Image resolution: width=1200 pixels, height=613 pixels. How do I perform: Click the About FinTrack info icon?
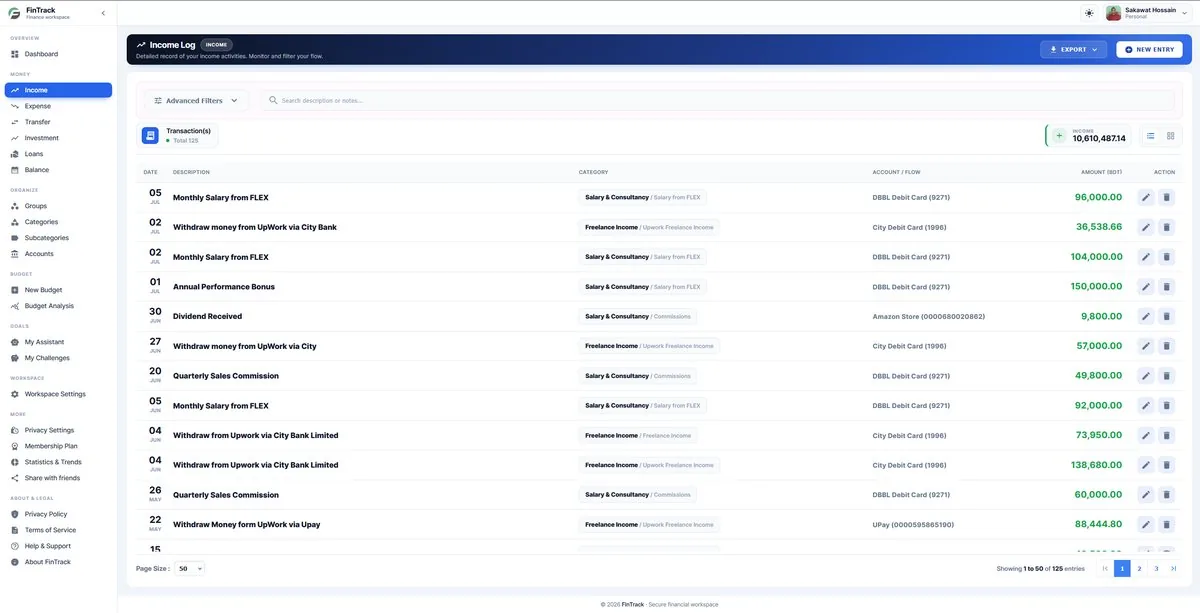15,562
